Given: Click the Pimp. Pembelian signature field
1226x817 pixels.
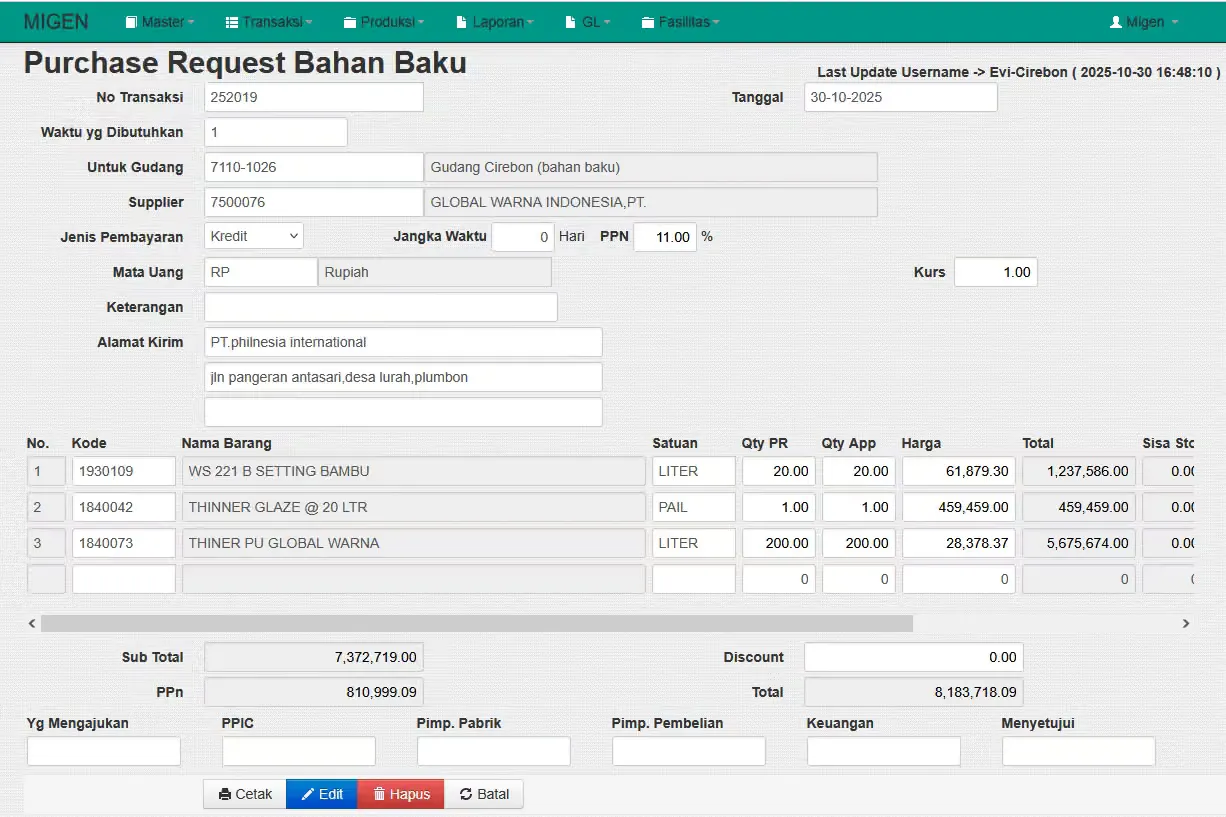Looking at the screenshot, I should click(x=689, y=751).
